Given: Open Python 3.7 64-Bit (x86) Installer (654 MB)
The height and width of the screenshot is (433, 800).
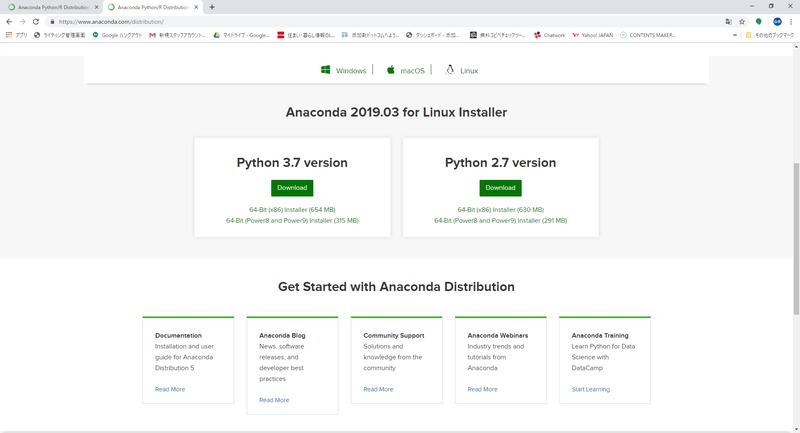Looking at the screenshot, I should click(292, 210).
